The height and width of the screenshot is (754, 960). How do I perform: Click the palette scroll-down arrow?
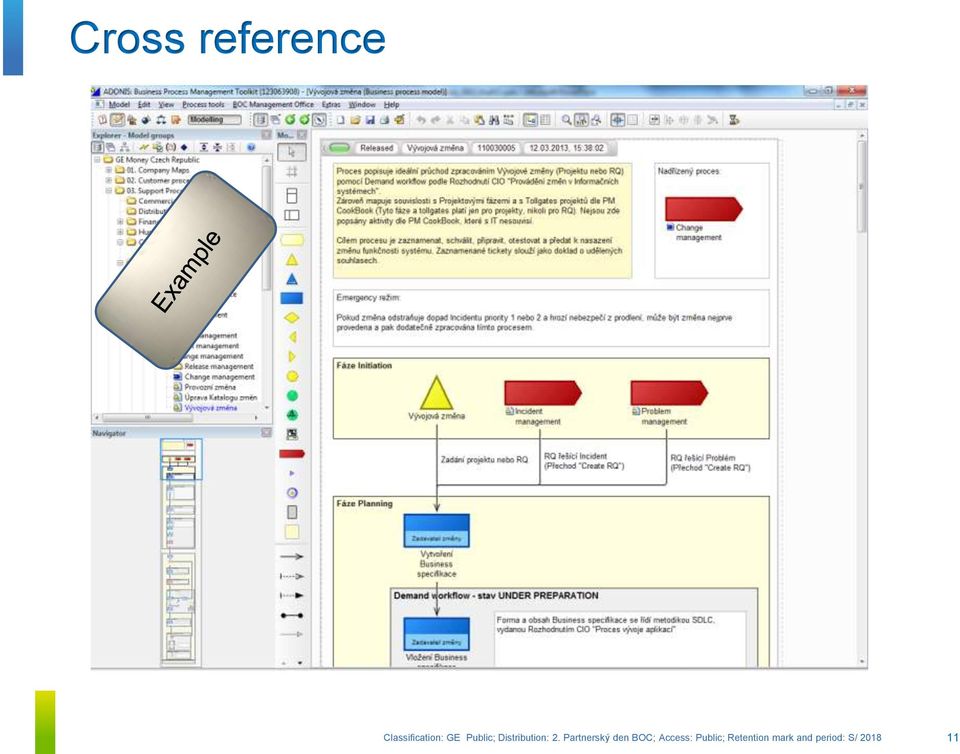point(299,662)
